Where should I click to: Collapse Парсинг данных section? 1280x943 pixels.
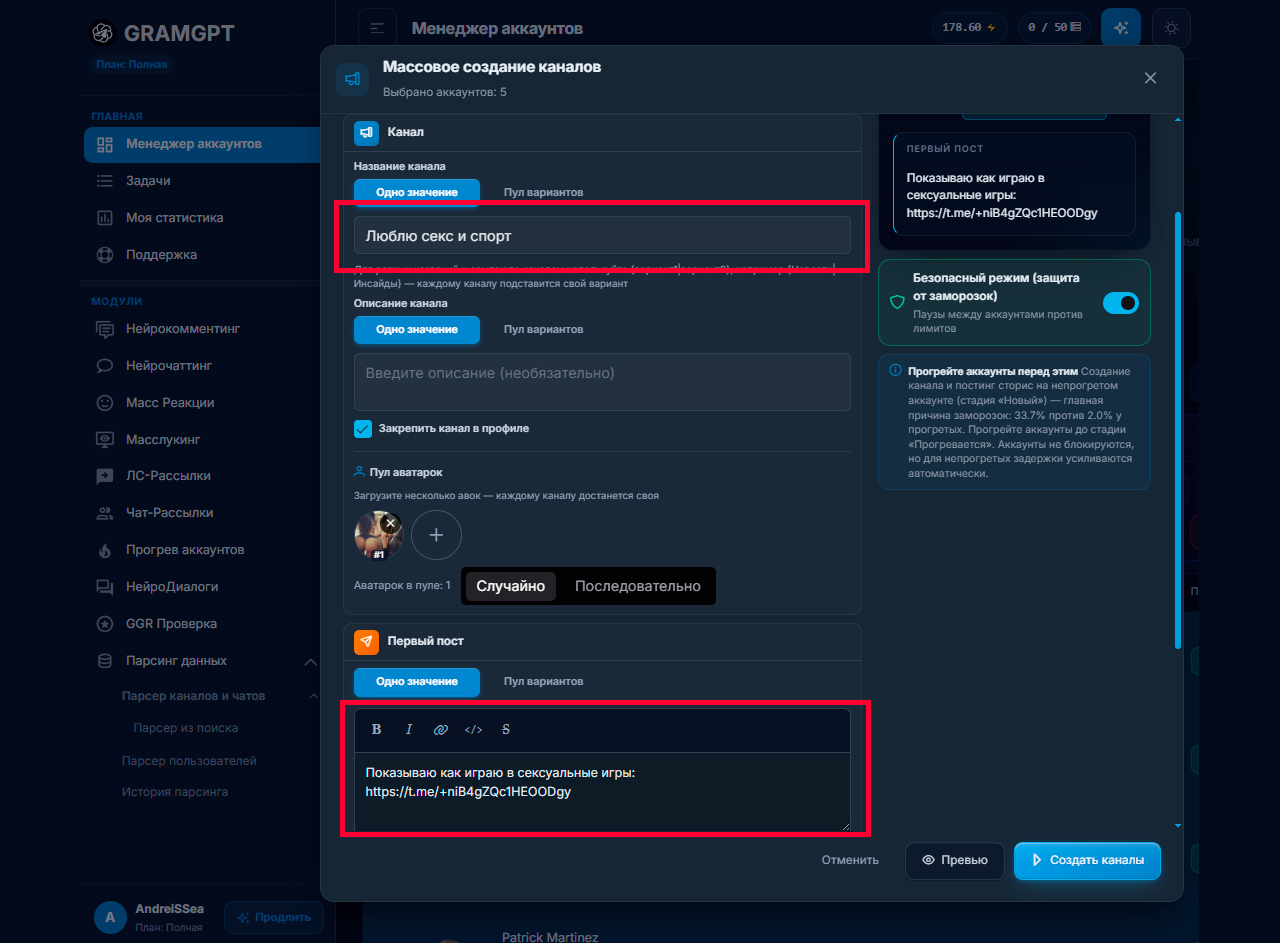pyautogui.click(x=310, y=662)
